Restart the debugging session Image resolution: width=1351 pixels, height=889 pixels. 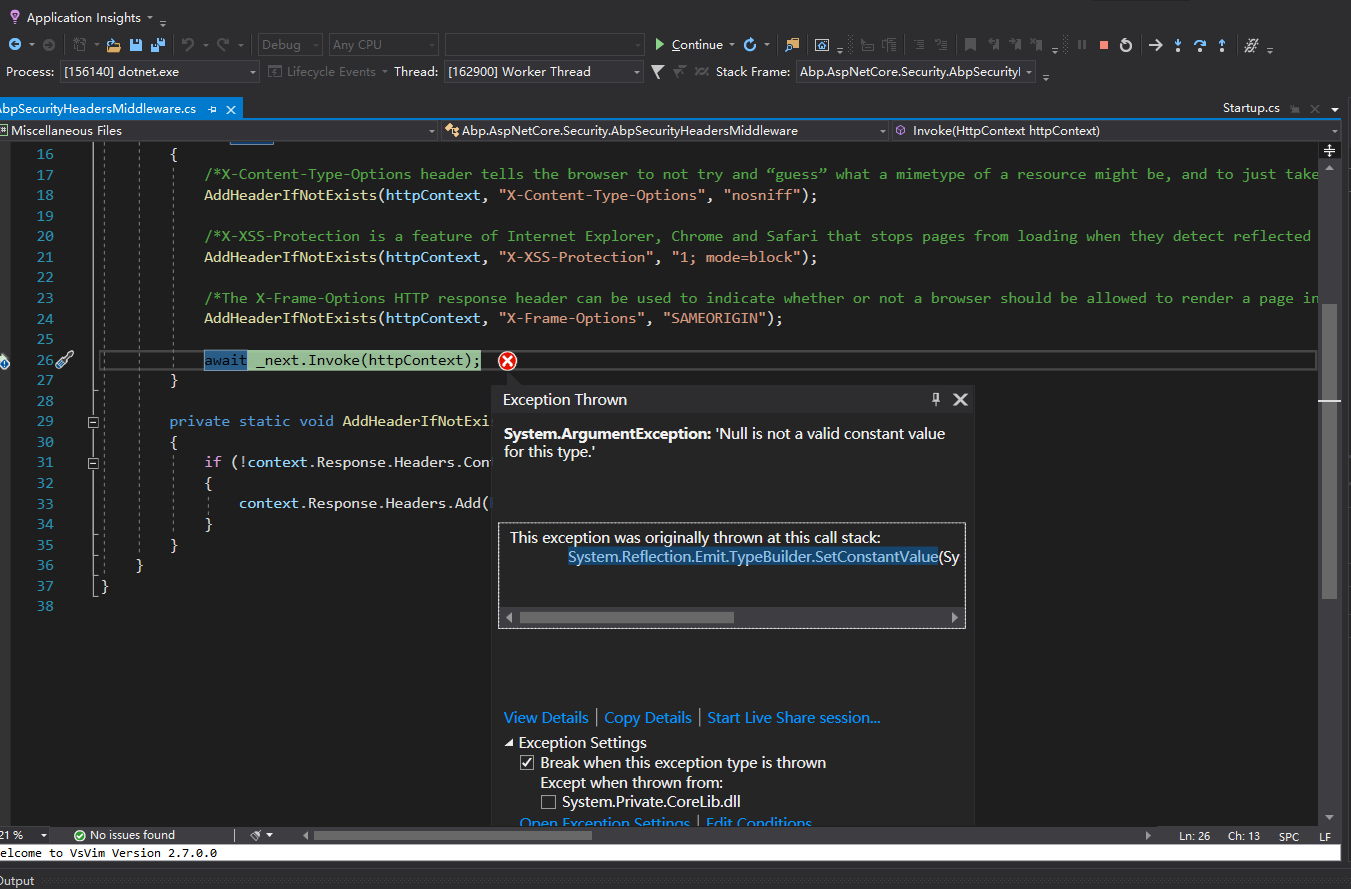pos(1126,45)
